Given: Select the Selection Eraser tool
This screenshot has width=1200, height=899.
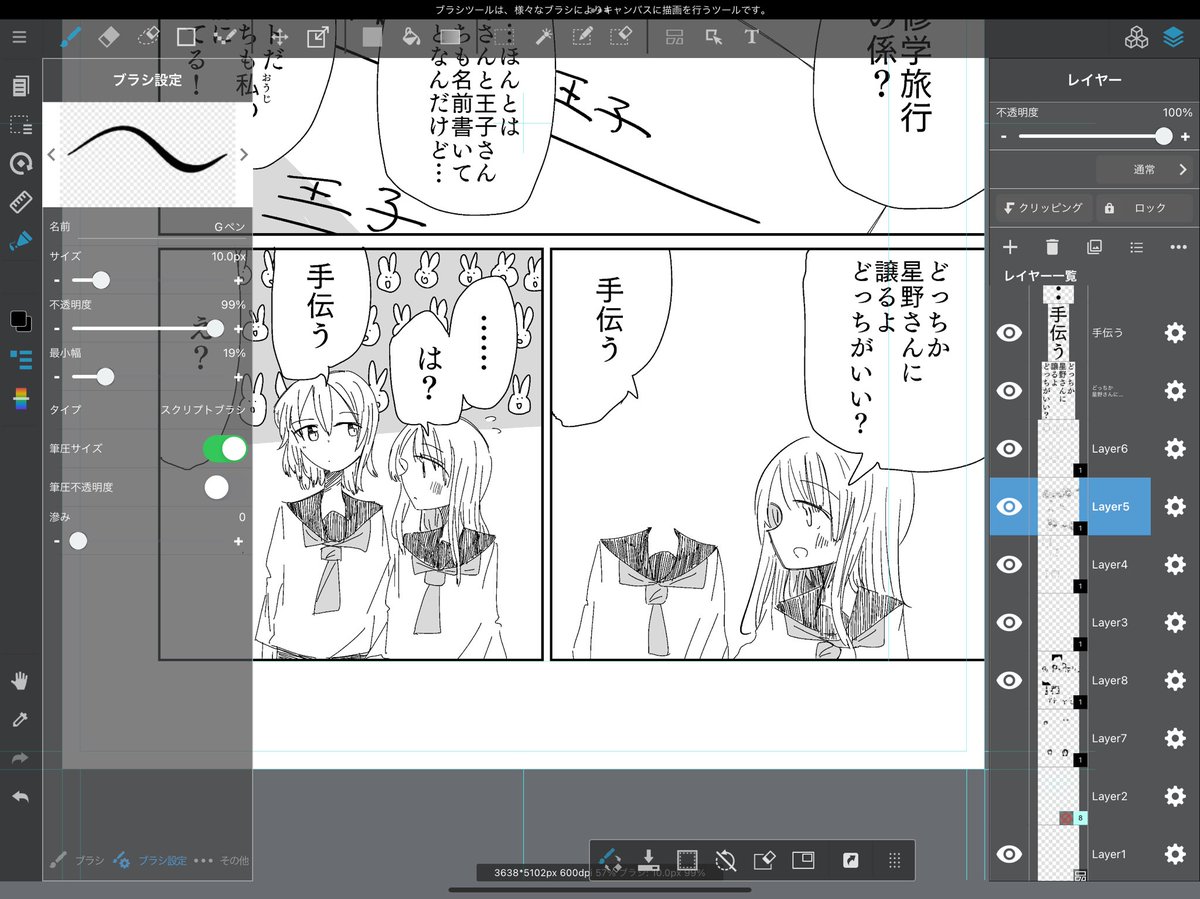Looking at the screenshot, I should 620,37.
